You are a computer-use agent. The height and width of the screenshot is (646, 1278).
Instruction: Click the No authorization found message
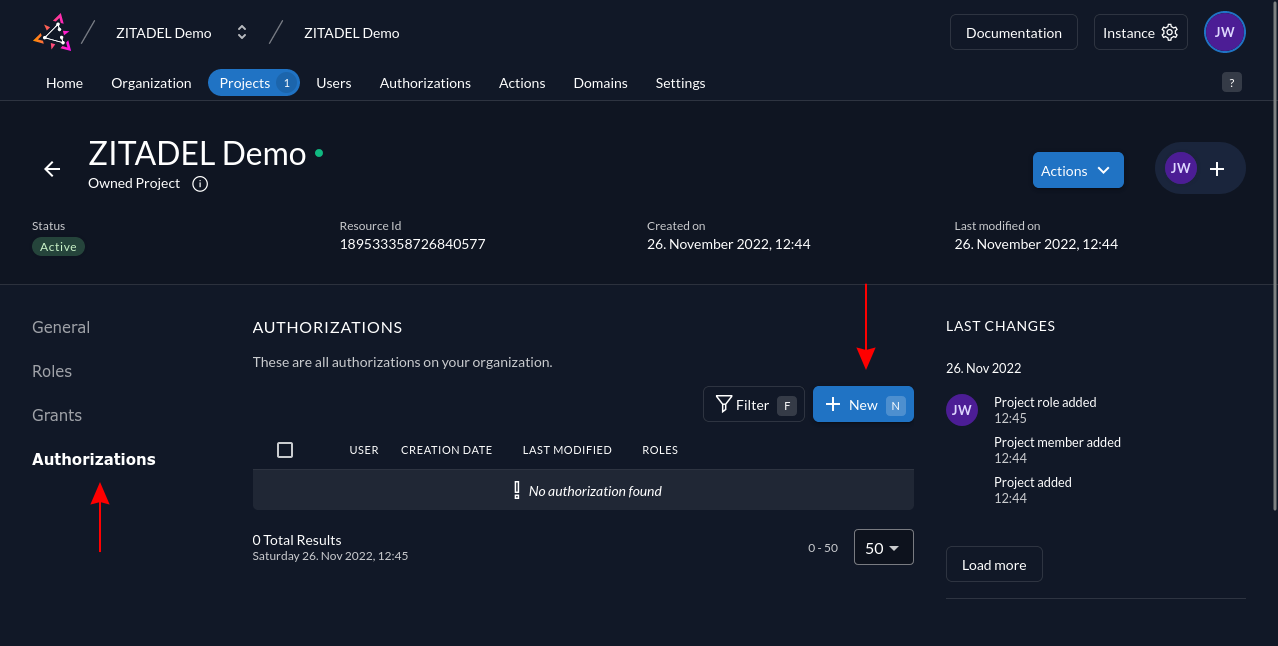[595, 490]
